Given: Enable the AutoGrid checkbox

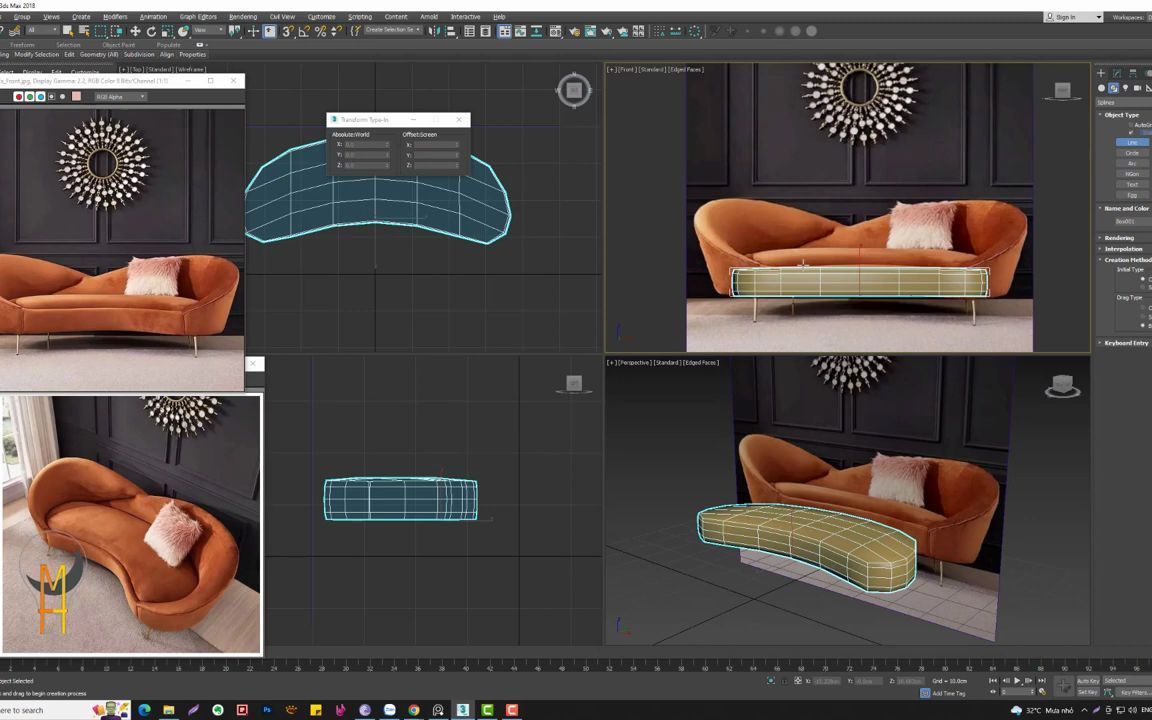Looking at the screenshot, I should click(1130, 124).
